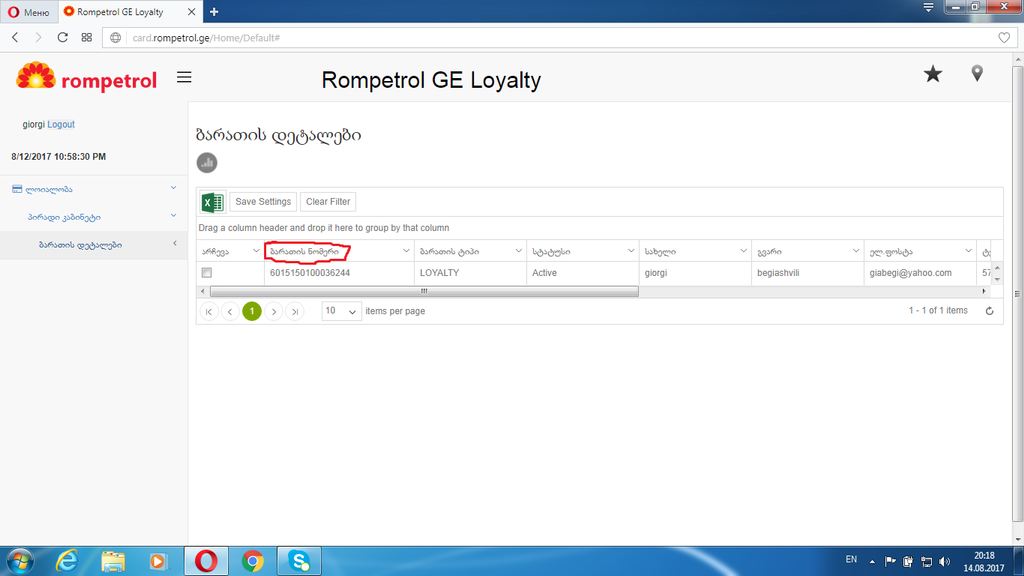Open Opera tab menu icon top-right
This screenshot has height=576, width=1024.
pos(928,7)
